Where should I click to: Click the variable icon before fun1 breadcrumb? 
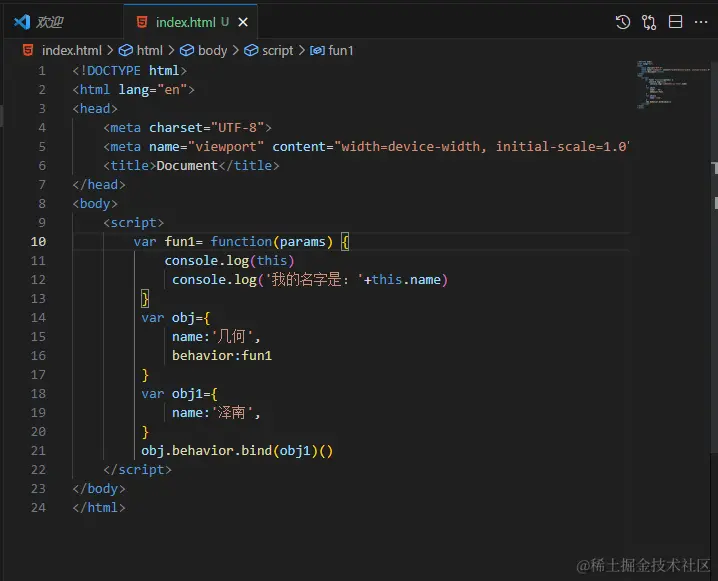point(317,50)
